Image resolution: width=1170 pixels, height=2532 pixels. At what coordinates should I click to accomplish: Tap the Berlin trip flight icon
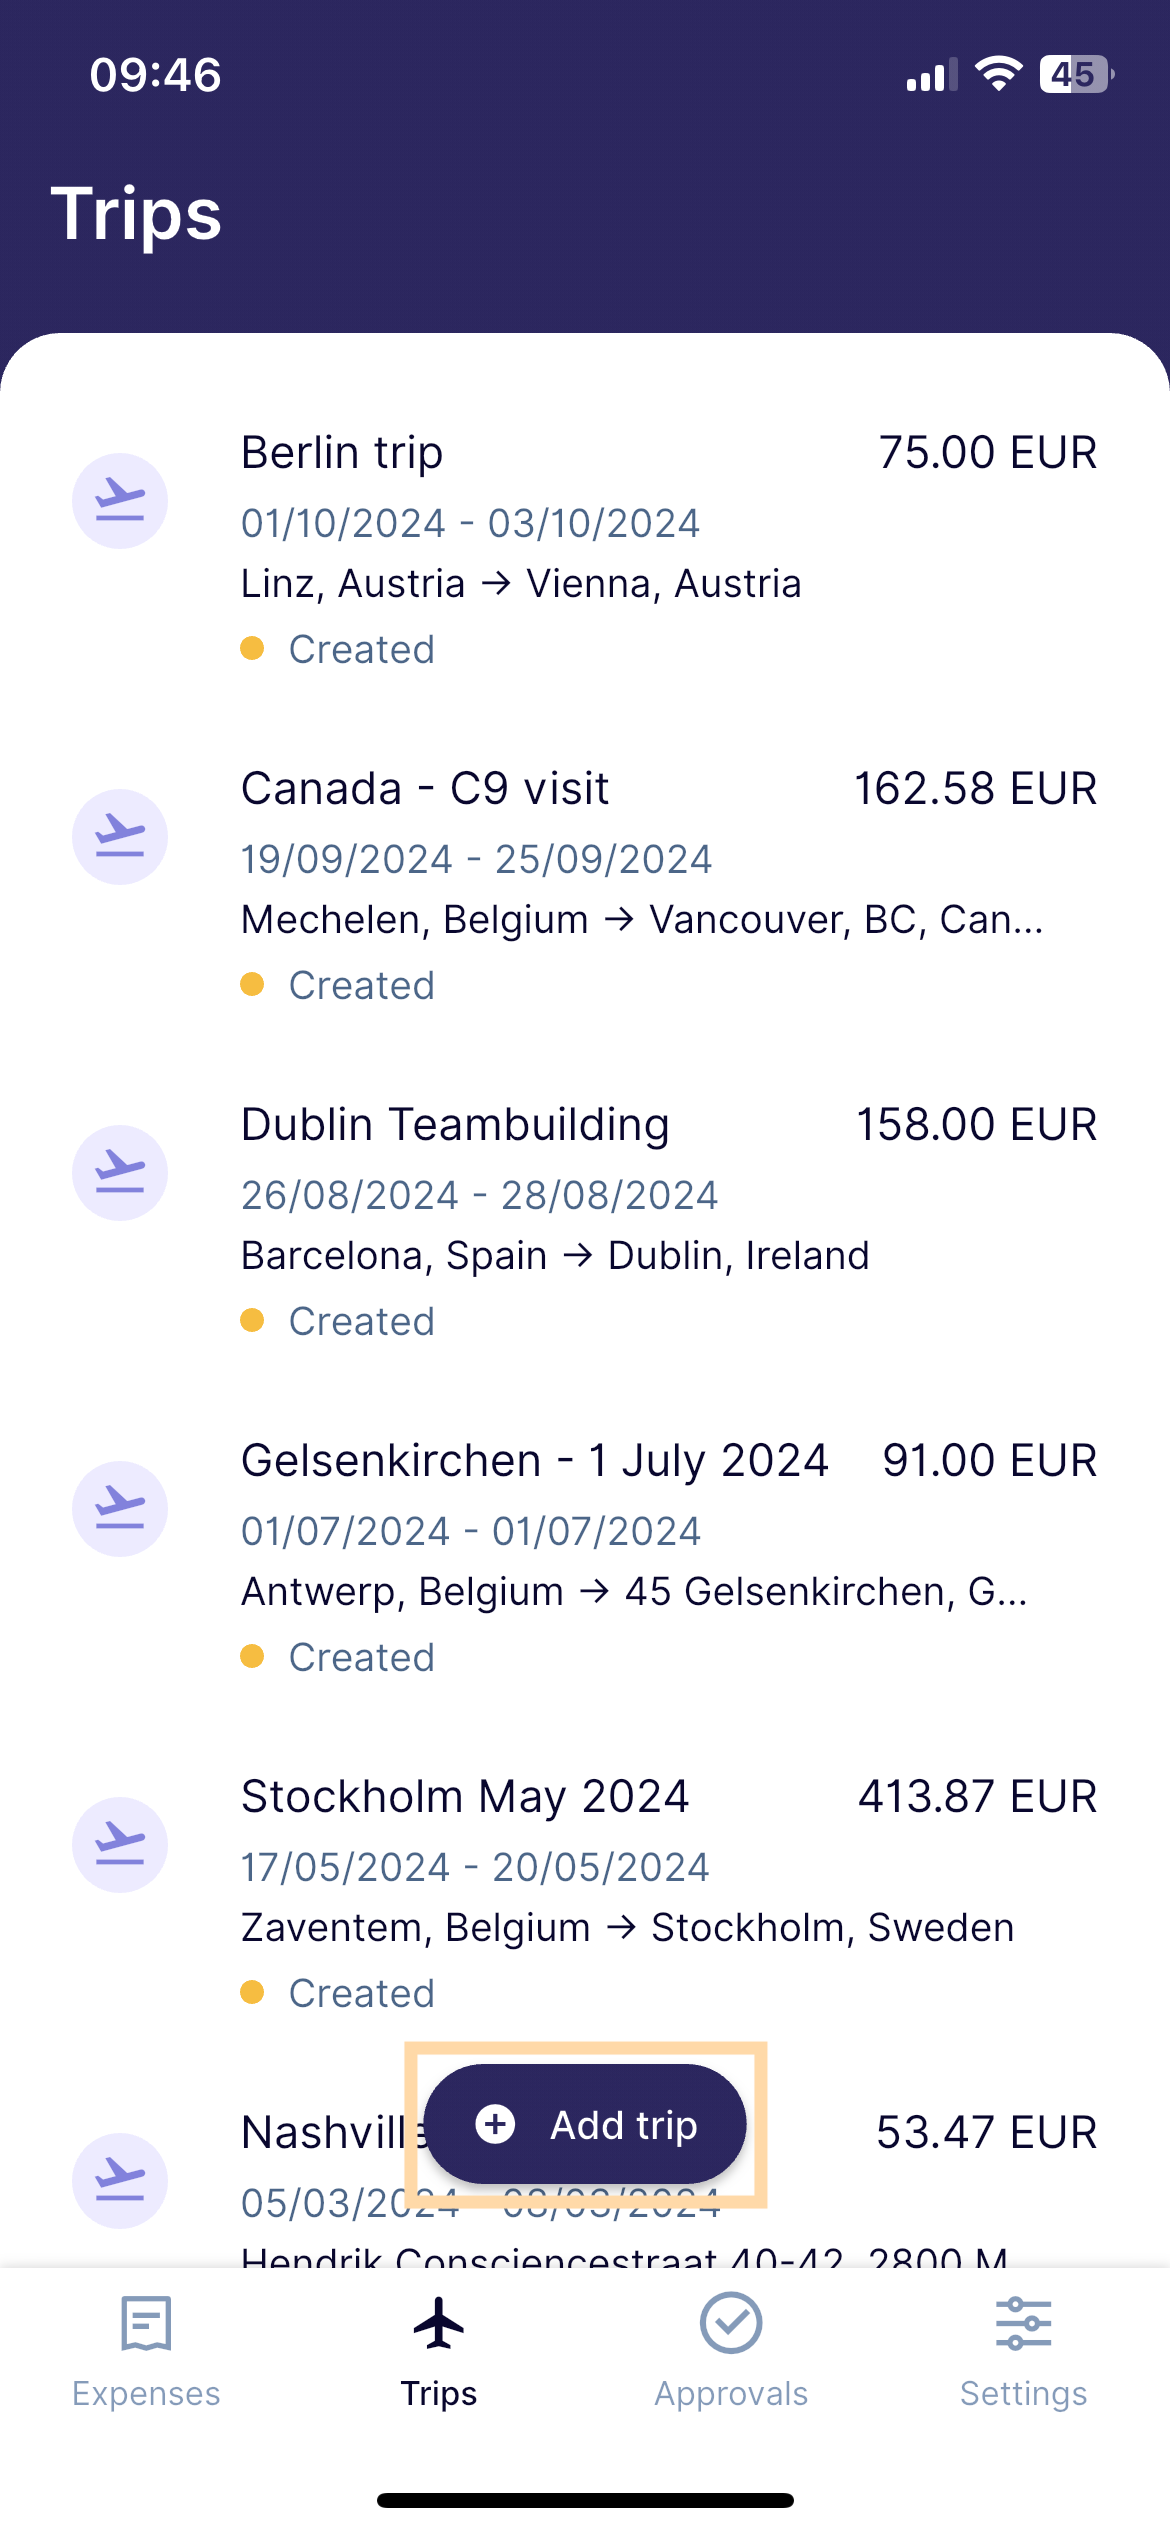(120, 501)
